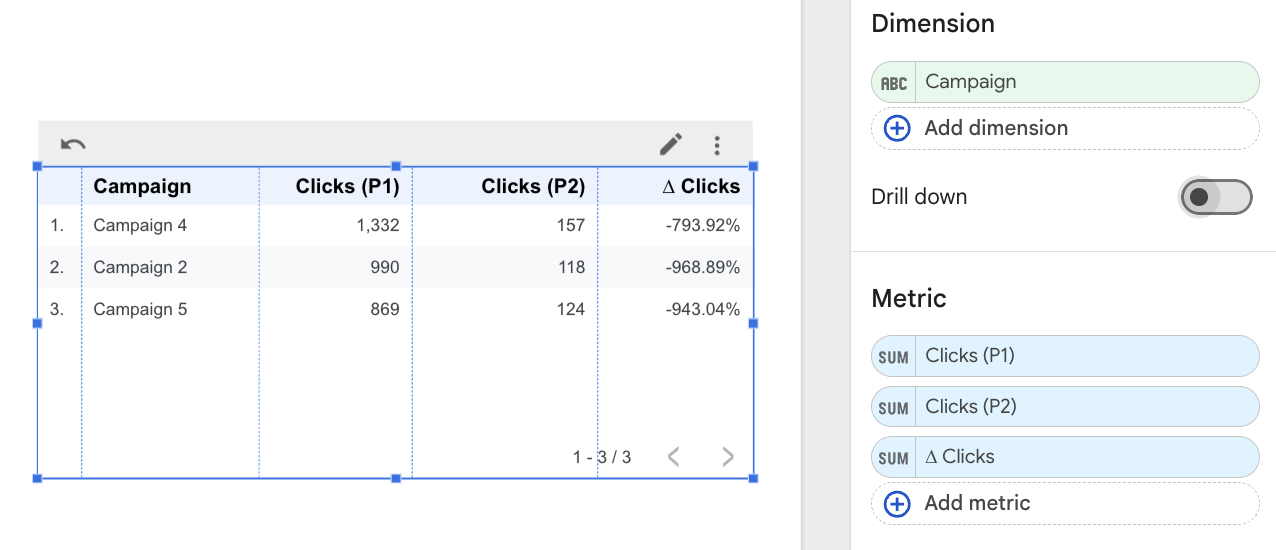Click the Dimension section heading
The width and height of the screenshot is (1276, 550).
point(933,23)
